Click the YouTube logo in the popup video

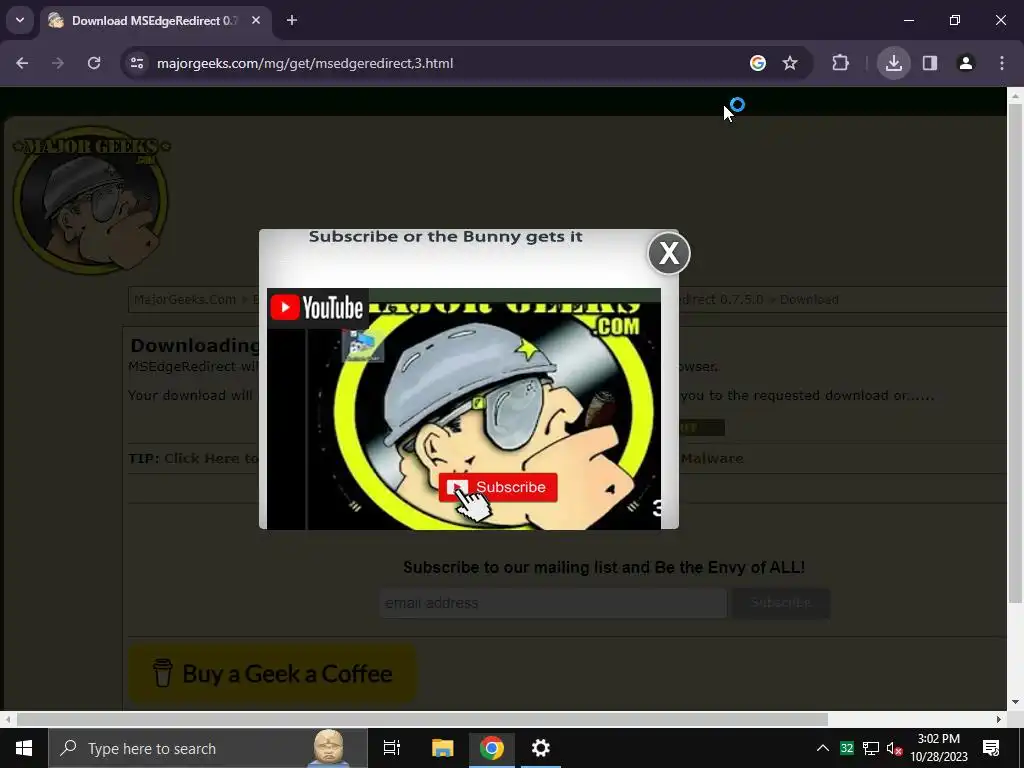(x=317, y=308)
